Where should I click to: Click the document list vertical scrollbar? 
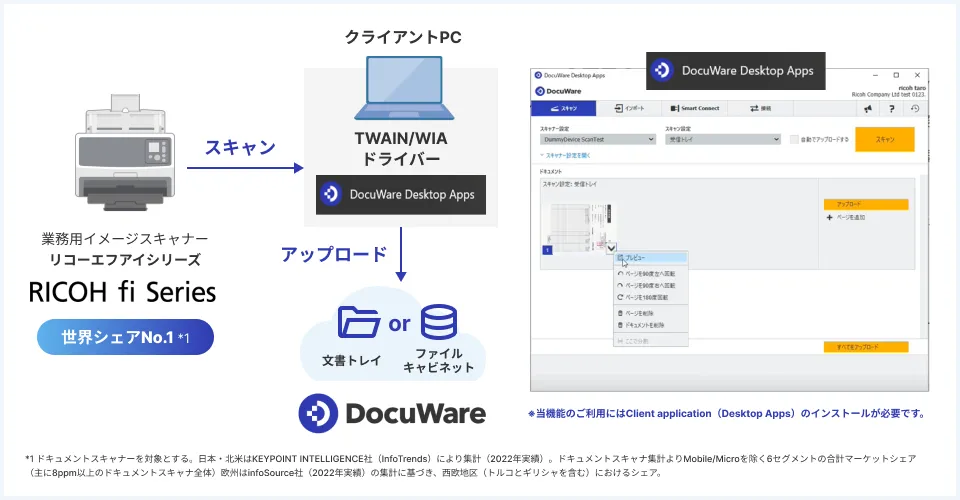(924, 257)
